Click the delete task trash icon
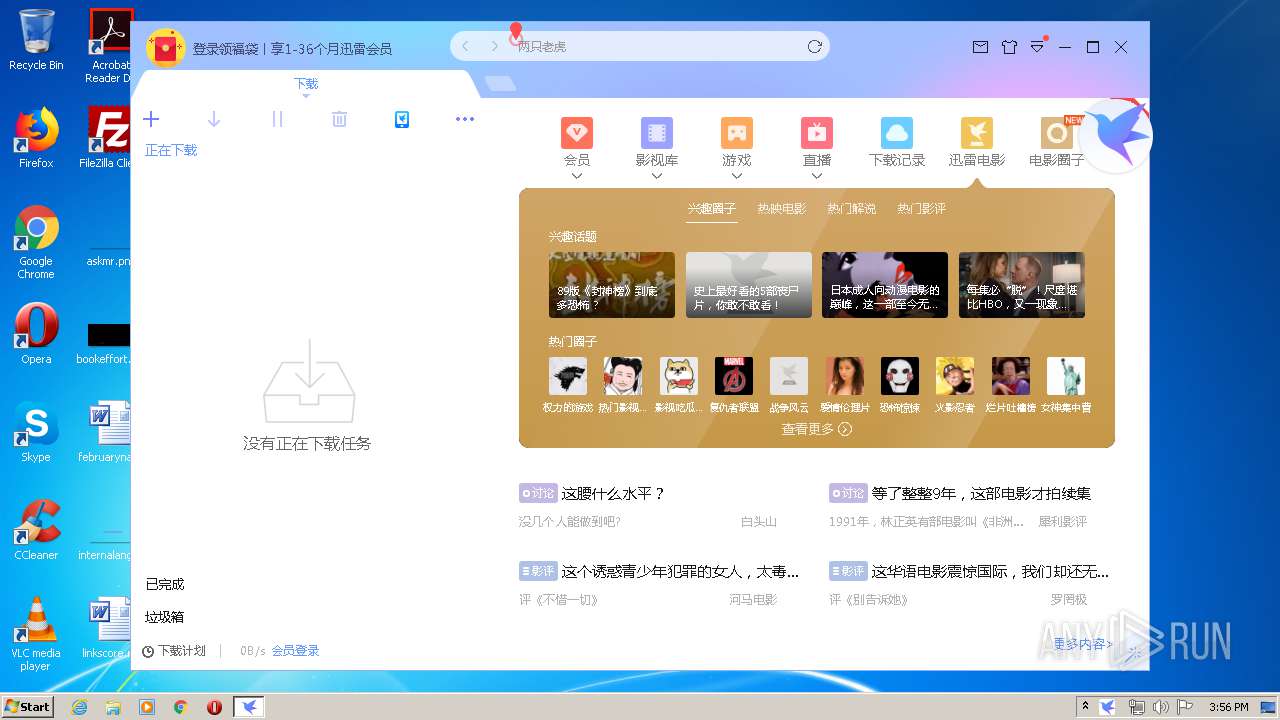1280x720 pixels. pos(339,119)
